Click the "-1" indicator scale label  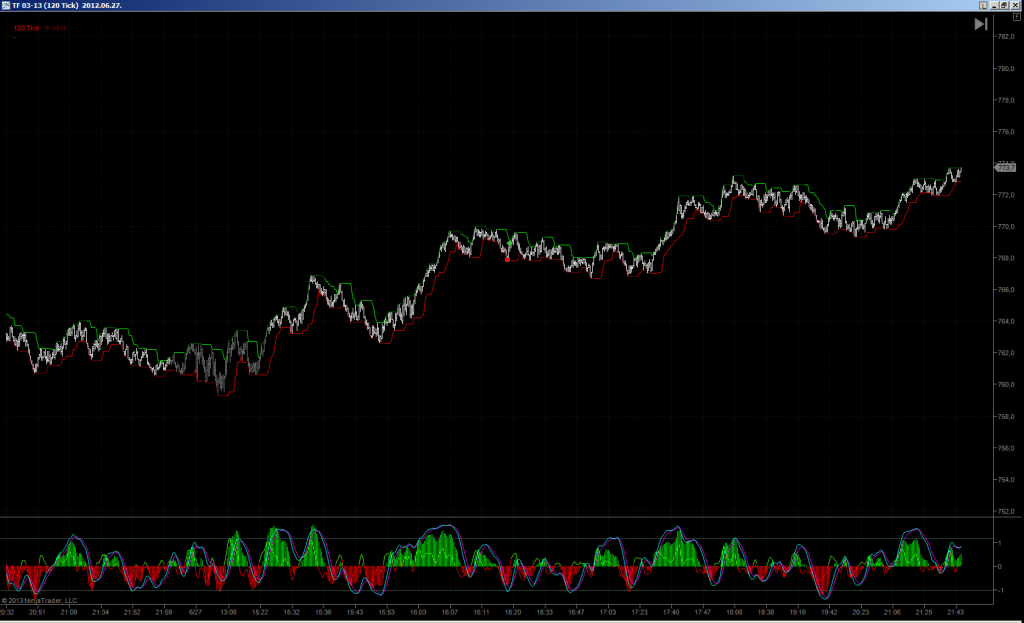[x=999, y=590]
